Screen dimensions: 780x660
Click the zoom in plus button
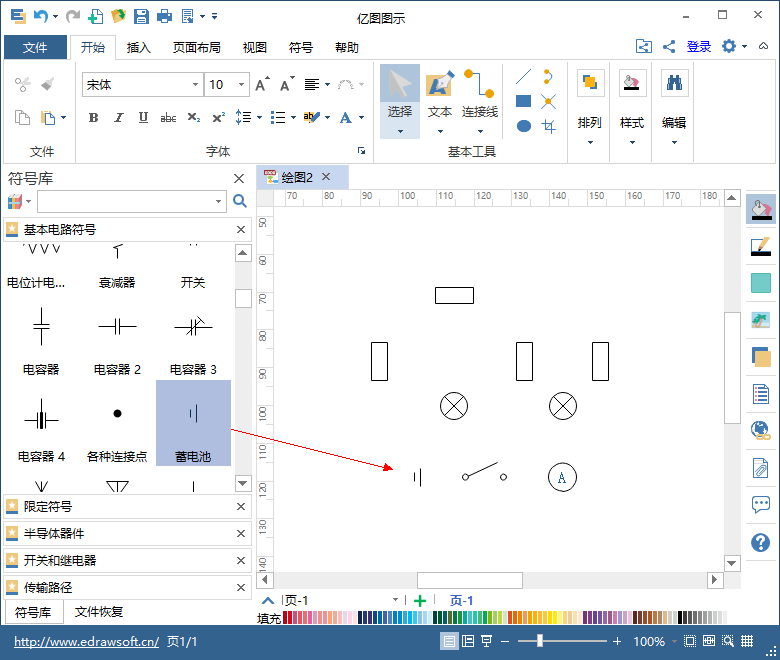pyautogui.click(x=617, y=641)
